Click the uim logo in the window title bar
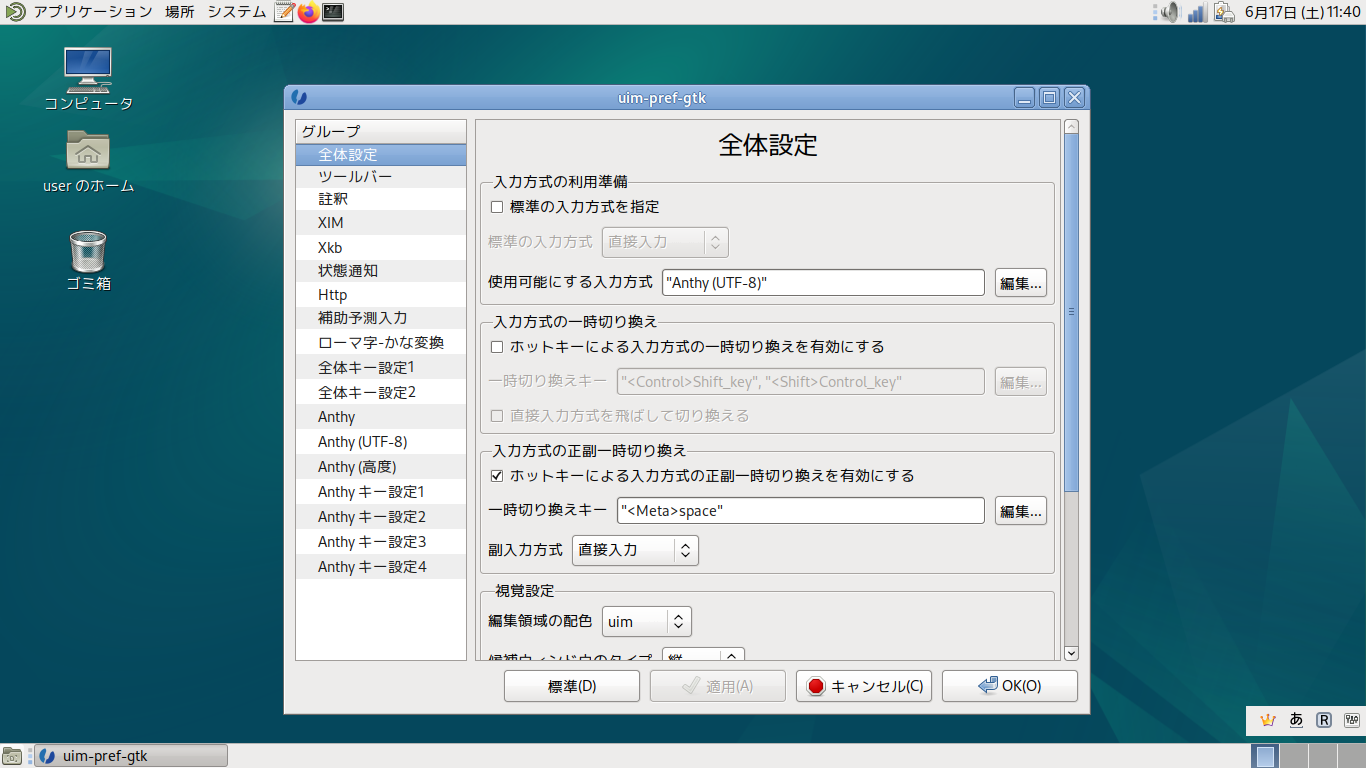Image resolution: width=1366 pixels, height=768 pixels. (299, 97)
